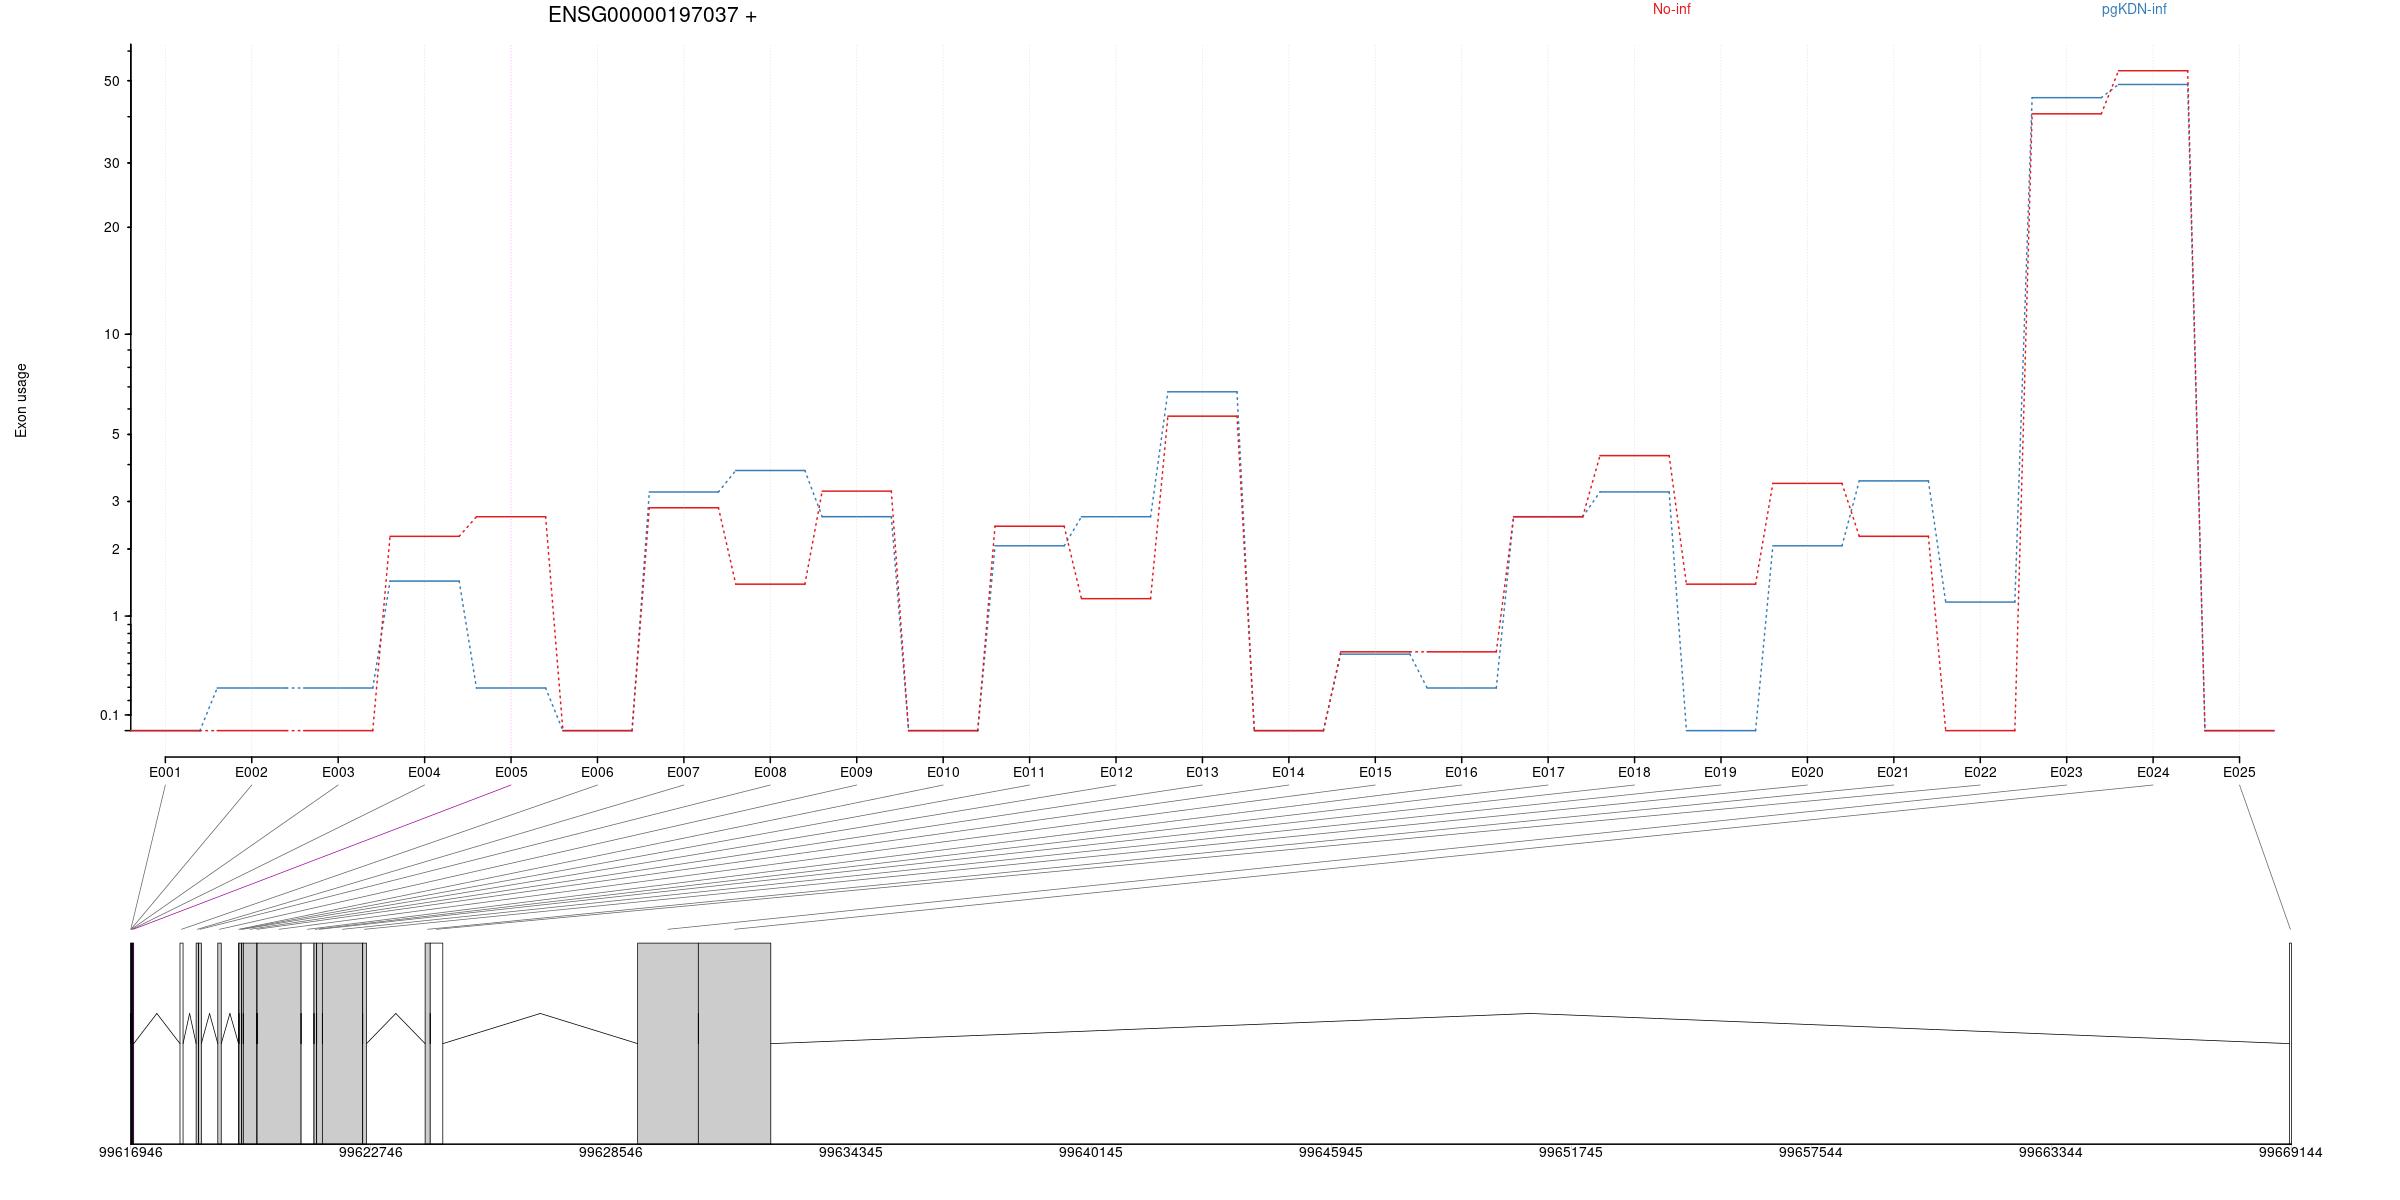Click genomic coordinate 99651745
The image size is (2400, 1200).
tap(1571, 1152)
